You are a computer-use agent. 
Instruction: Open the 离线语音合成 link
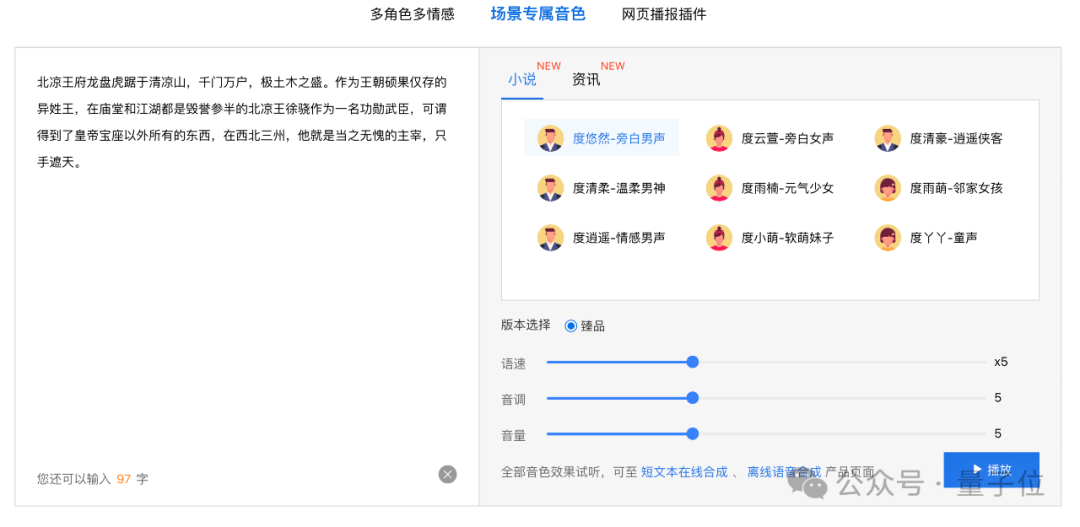point(785,472)
